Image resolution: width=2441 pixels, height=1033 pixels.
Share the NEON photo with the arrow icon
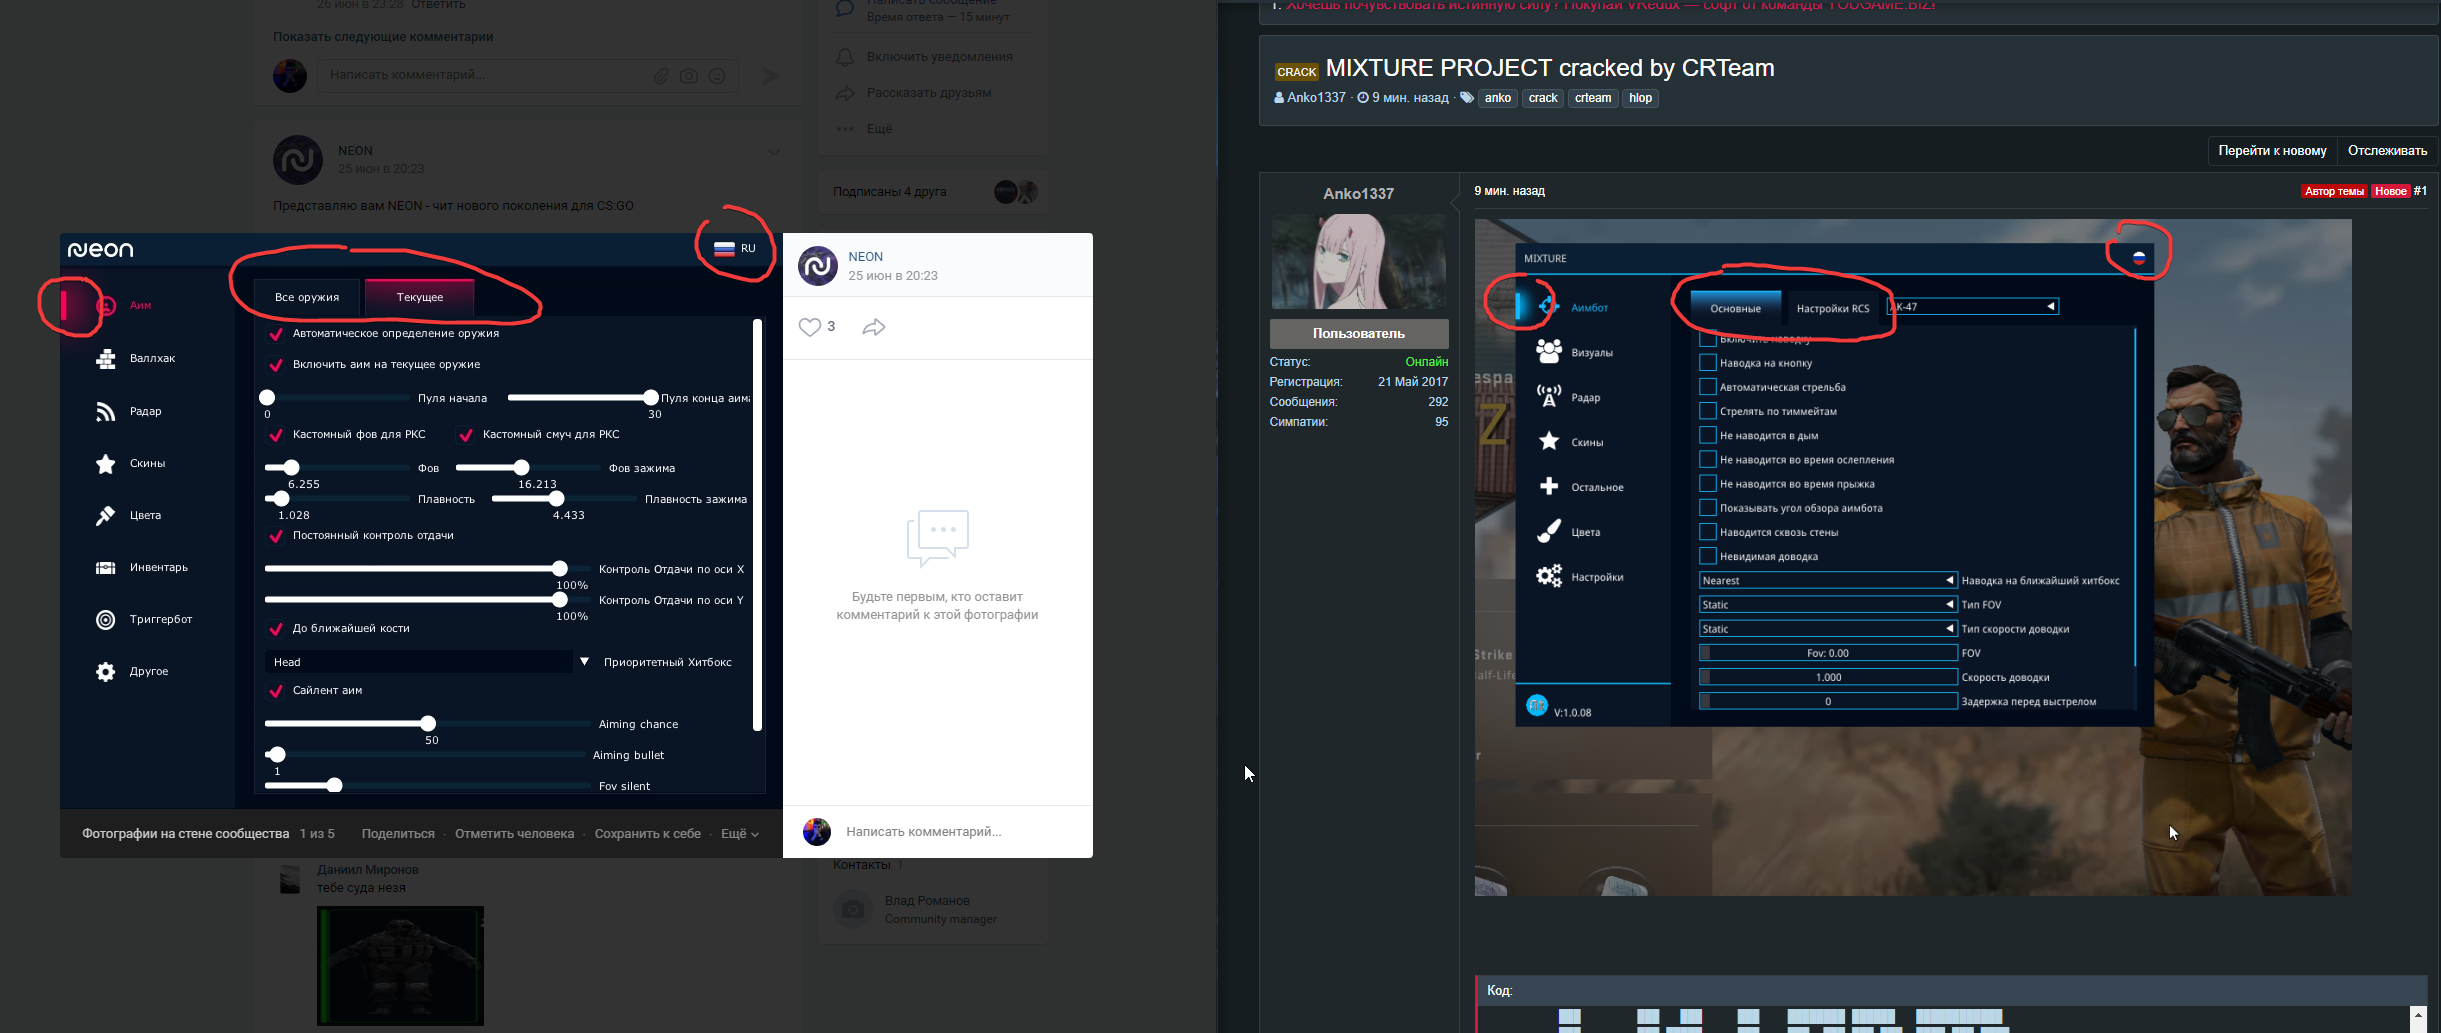pyautogui.click(x=874, y=327)
